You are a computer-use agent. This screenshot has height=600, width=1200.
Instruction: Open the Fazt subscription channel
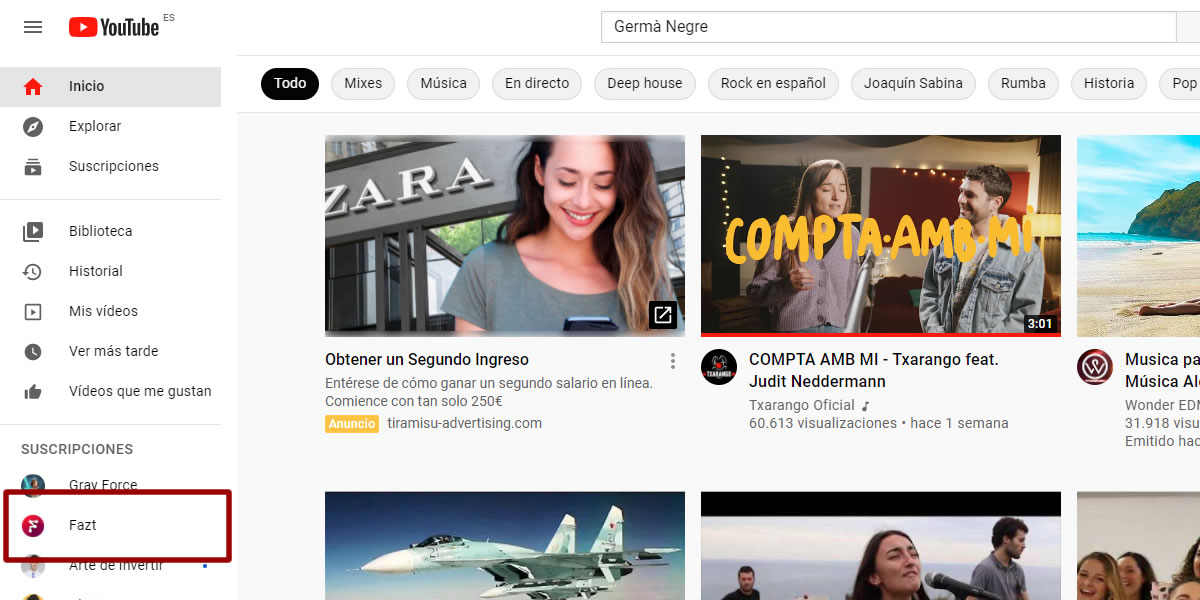(110, 525)
